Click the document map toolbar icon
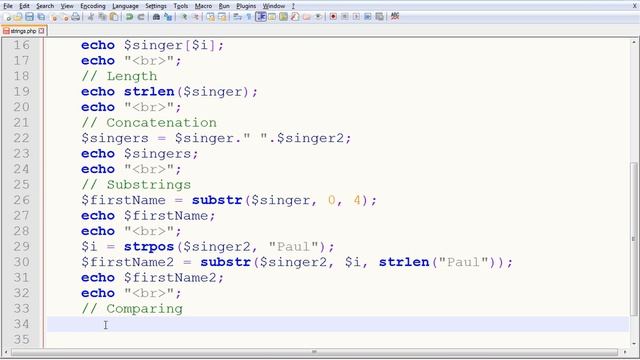Image resolution: width=640 pixels, height=360 pixels. [283, 17]
